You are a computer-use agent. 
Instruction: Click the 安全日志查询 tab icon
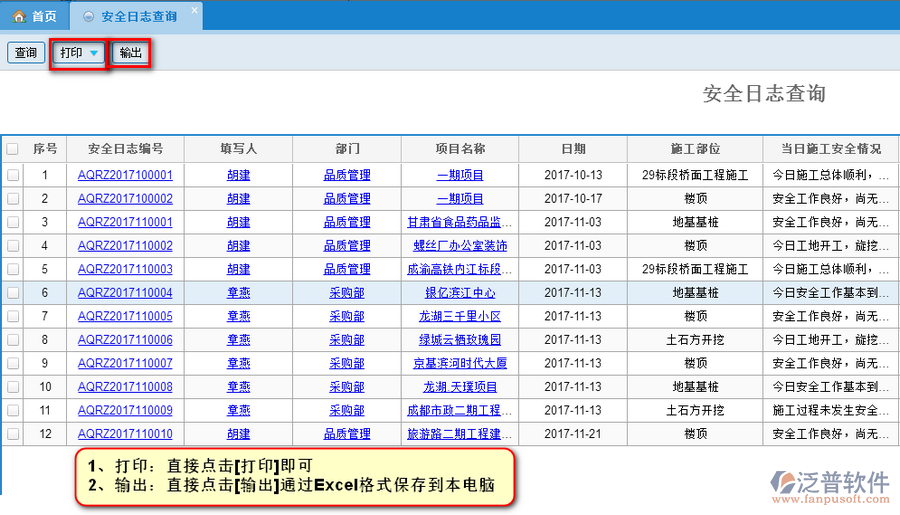tap(88, 17)
